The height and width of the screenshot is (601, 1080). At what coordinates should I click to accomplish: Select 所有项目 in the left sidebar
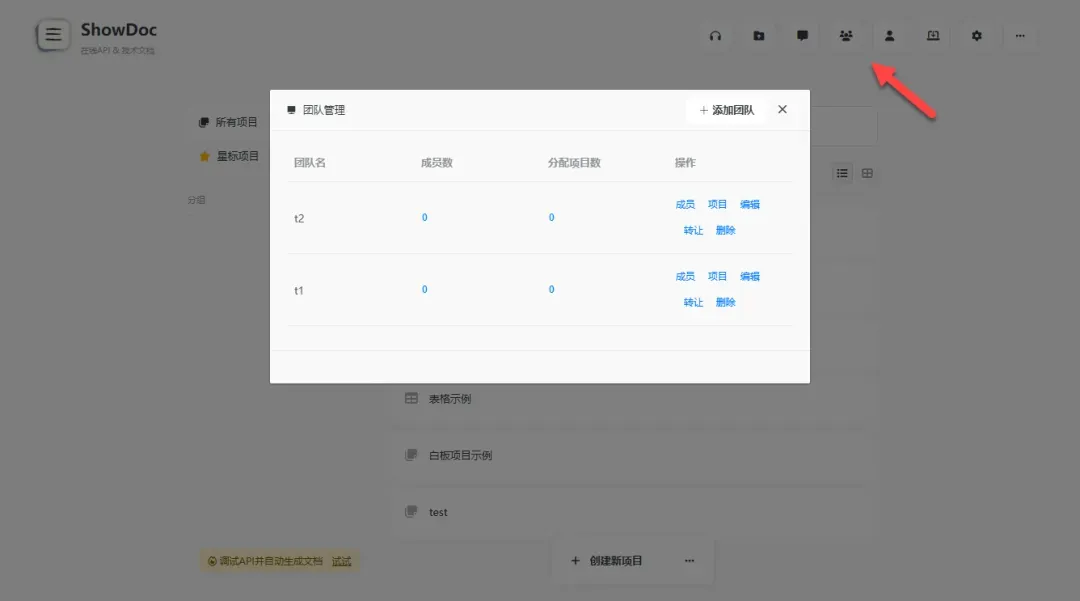tap(229, 123)
